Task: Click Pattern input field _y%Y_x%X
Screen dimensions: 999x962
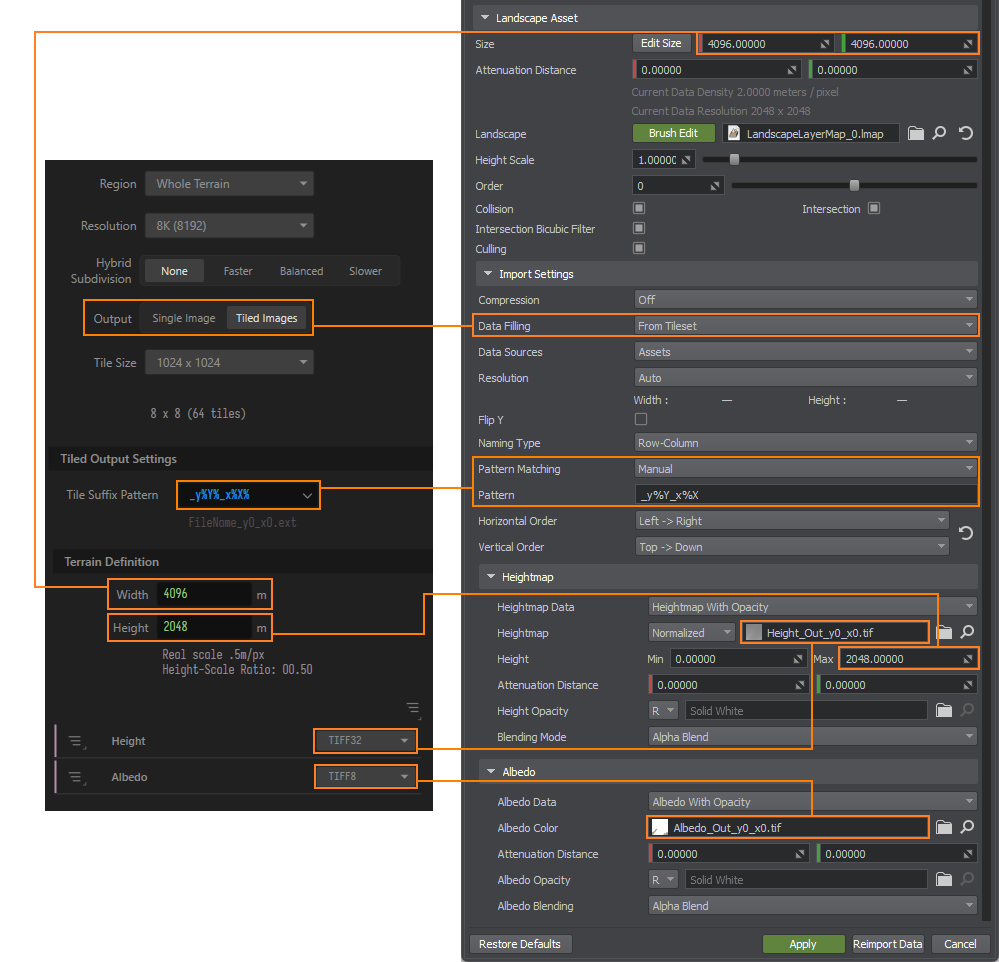Action: (806, 495)
